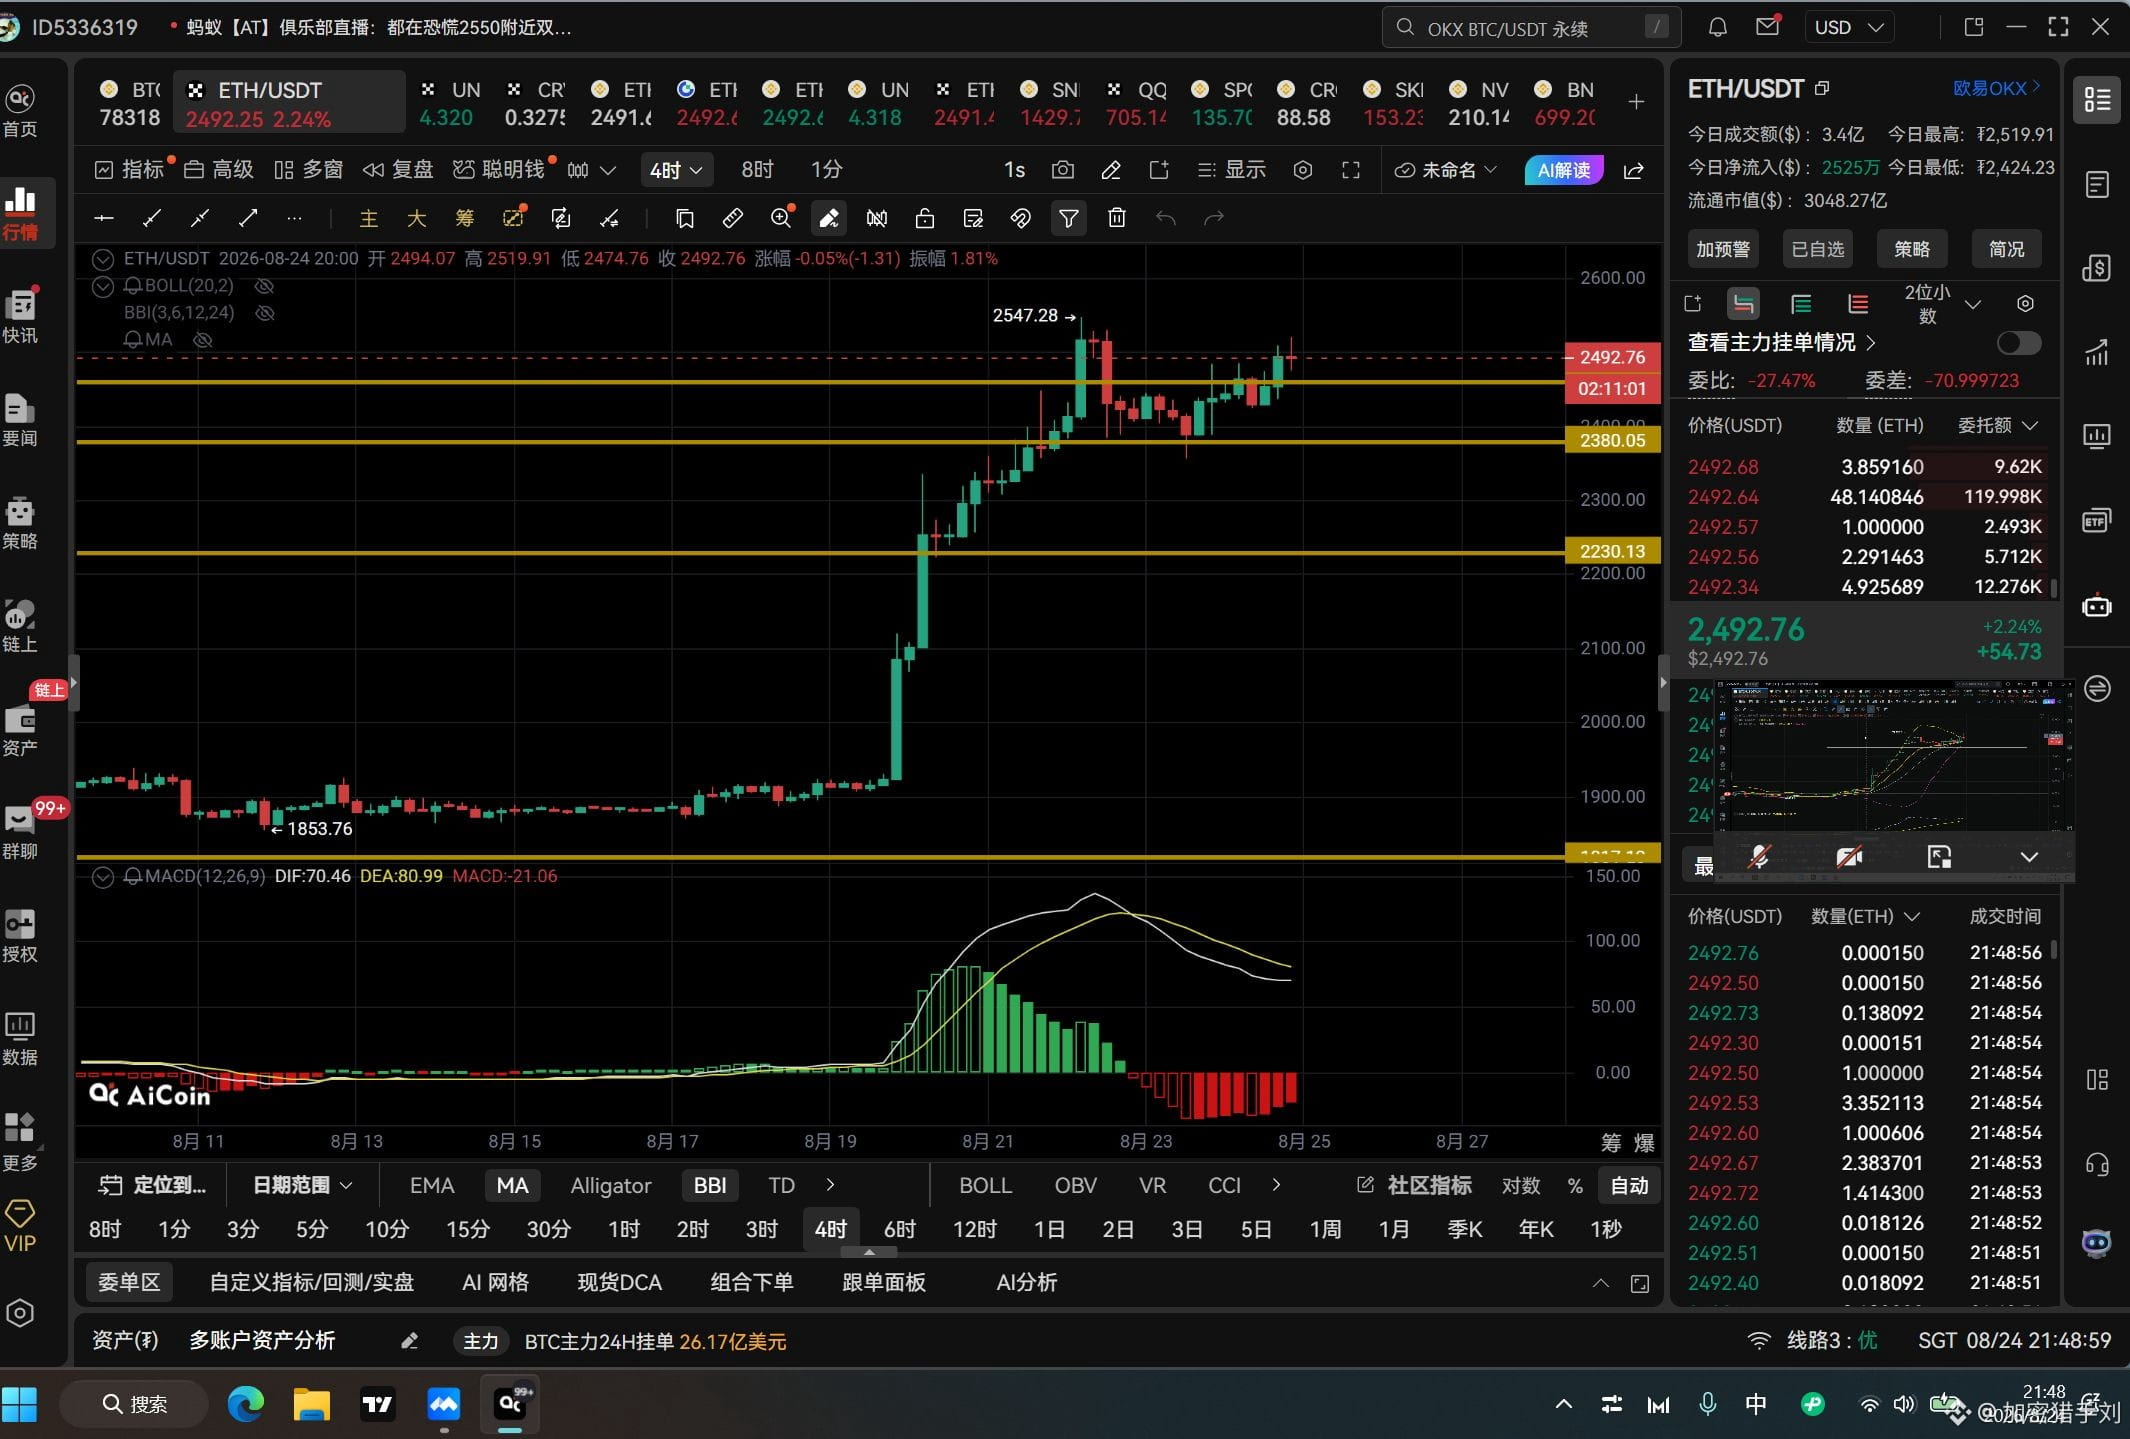Open the 授权 authorization section
Image resolution: width=2130 pixels, height=1439 pixels.
pos(20,935)
